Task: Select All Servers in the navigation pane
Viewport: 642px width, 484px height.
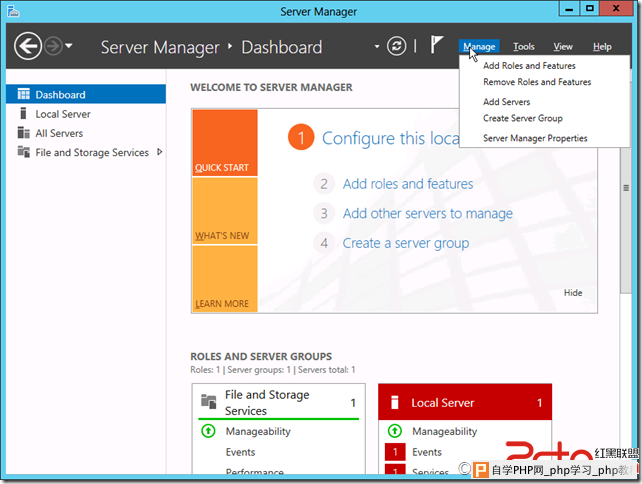Action: 59,133
